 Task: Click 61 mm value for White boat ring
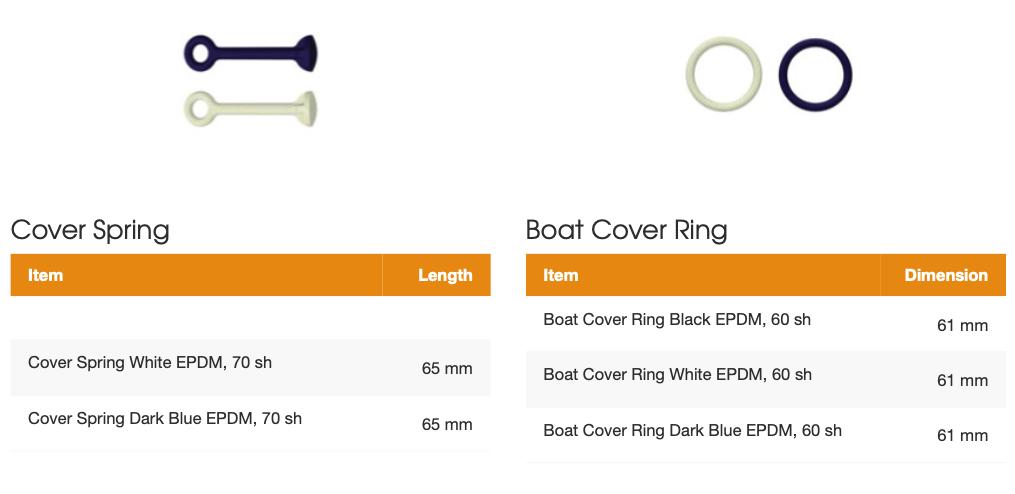click(963, 381)
